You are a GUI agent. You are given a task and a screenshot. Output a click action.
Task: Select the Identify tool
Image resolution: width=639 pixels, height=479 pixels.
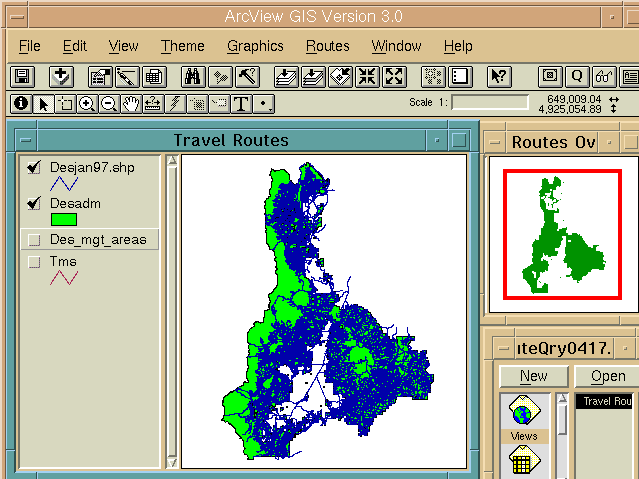point(21,104)
